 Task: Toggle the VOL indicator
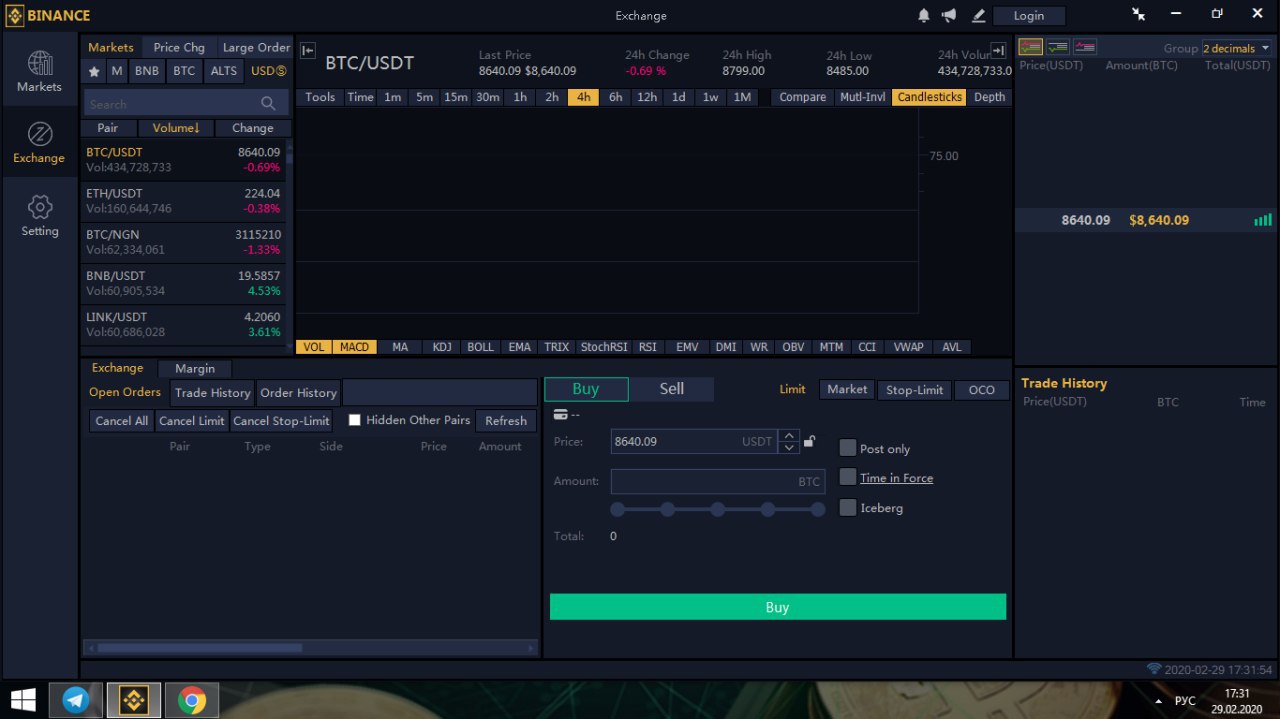click(314, 347)
